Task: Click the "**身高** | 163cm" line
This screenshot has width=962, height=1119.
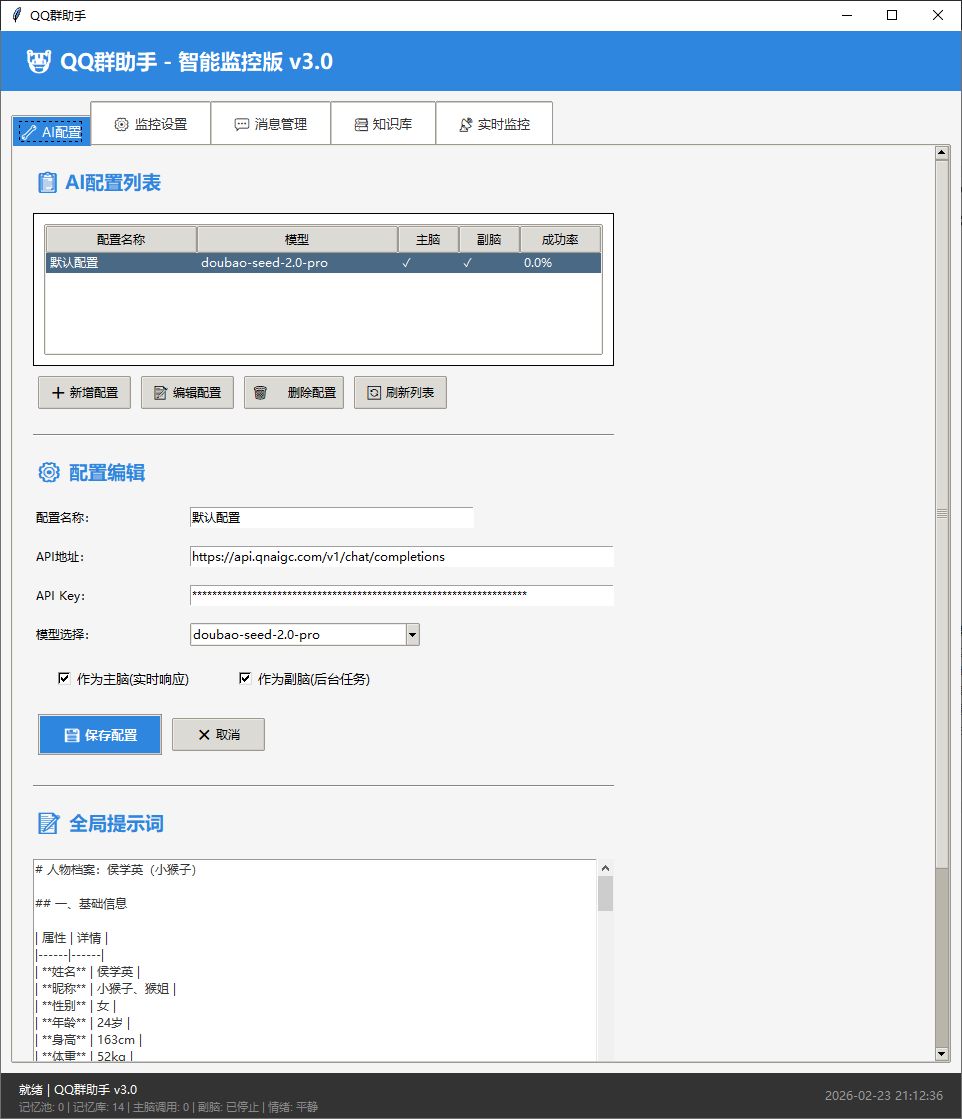Action: pos(88,1040)
